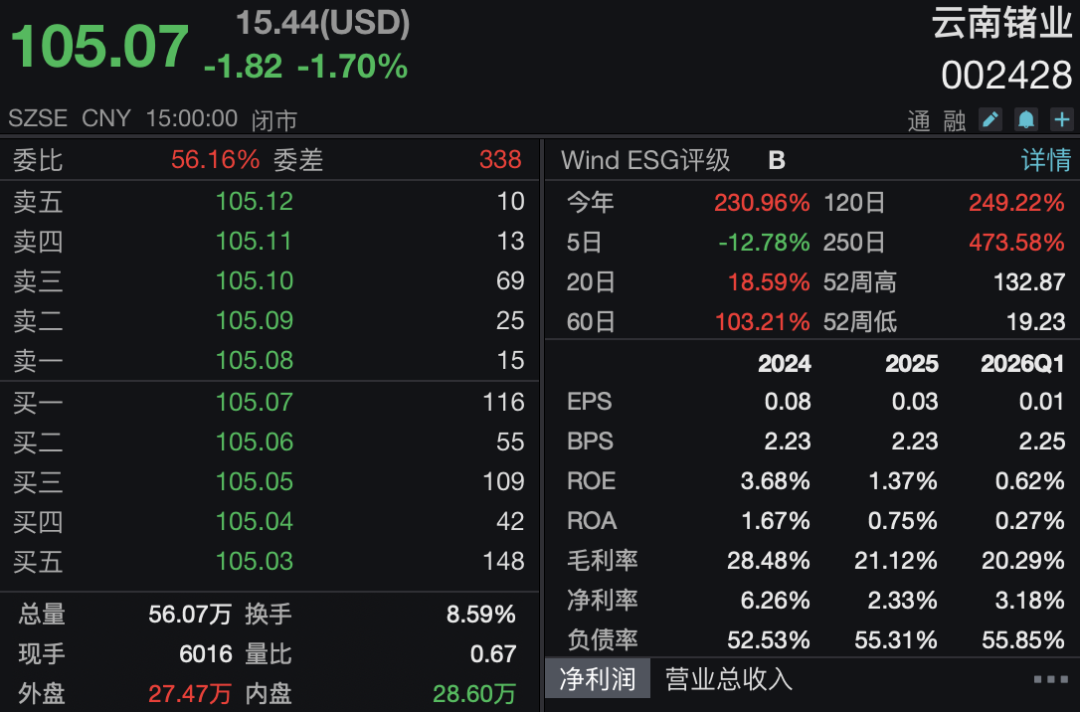Select the 卖一 price 105.08

tap(254, 360)
